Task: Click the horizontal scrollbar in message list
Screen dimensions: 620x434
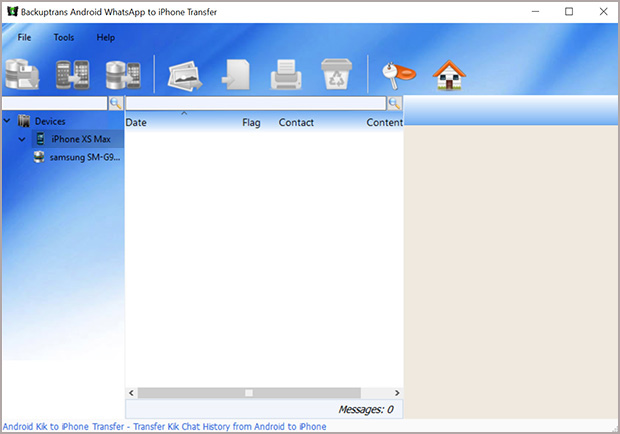Action: (264, 393)
